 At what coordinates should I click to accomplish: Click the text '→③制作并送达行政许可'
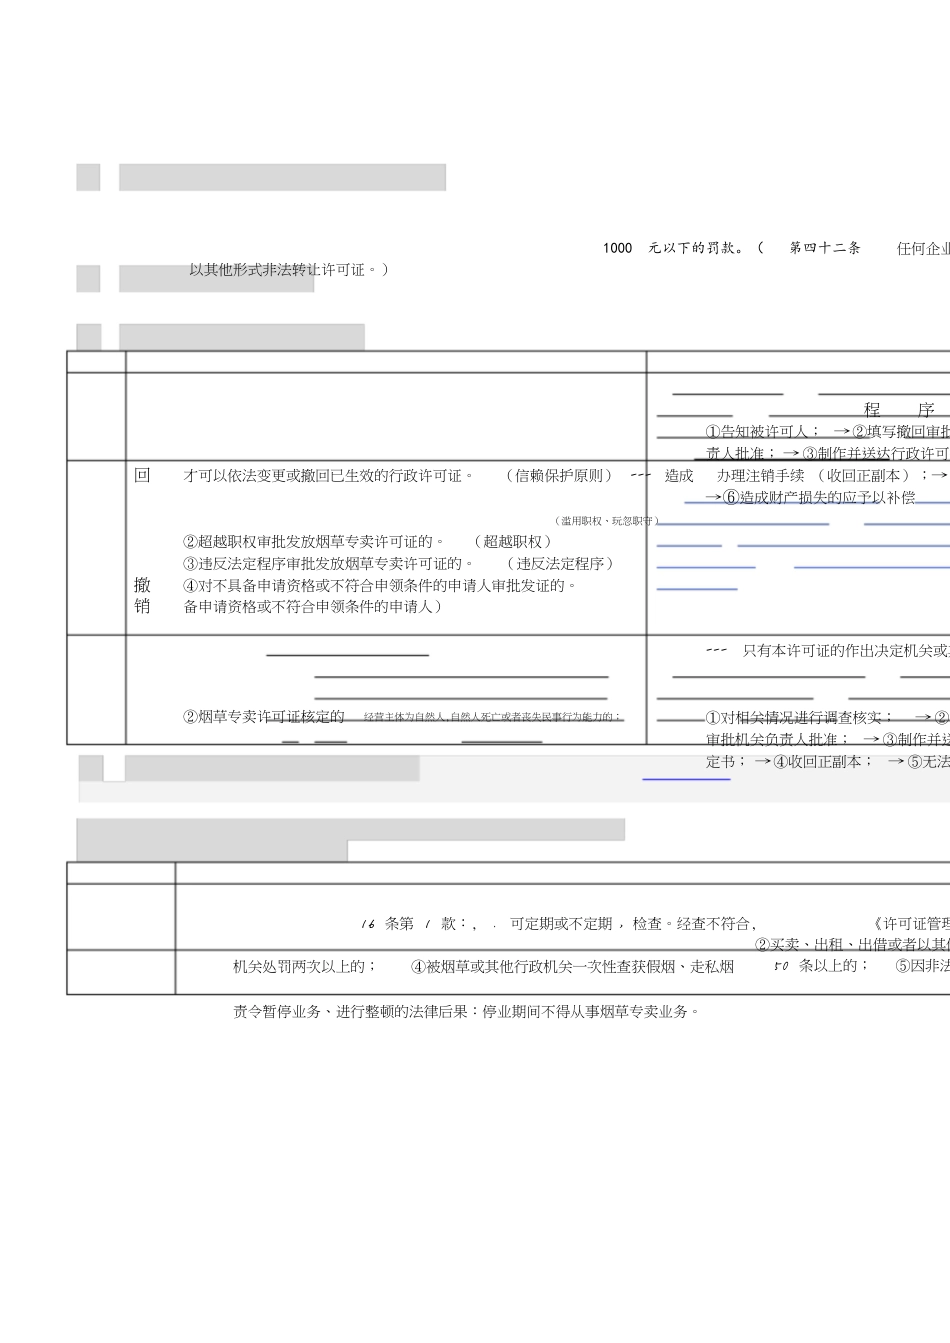(866, 453)
